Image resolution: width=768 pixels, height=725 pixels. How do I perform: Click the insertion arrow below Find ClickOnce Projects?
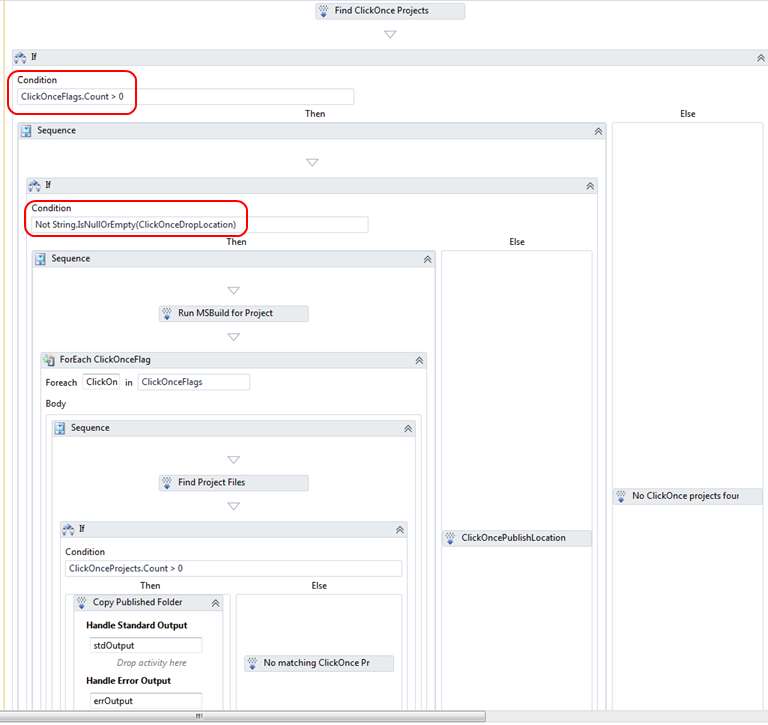click(390, 34)
